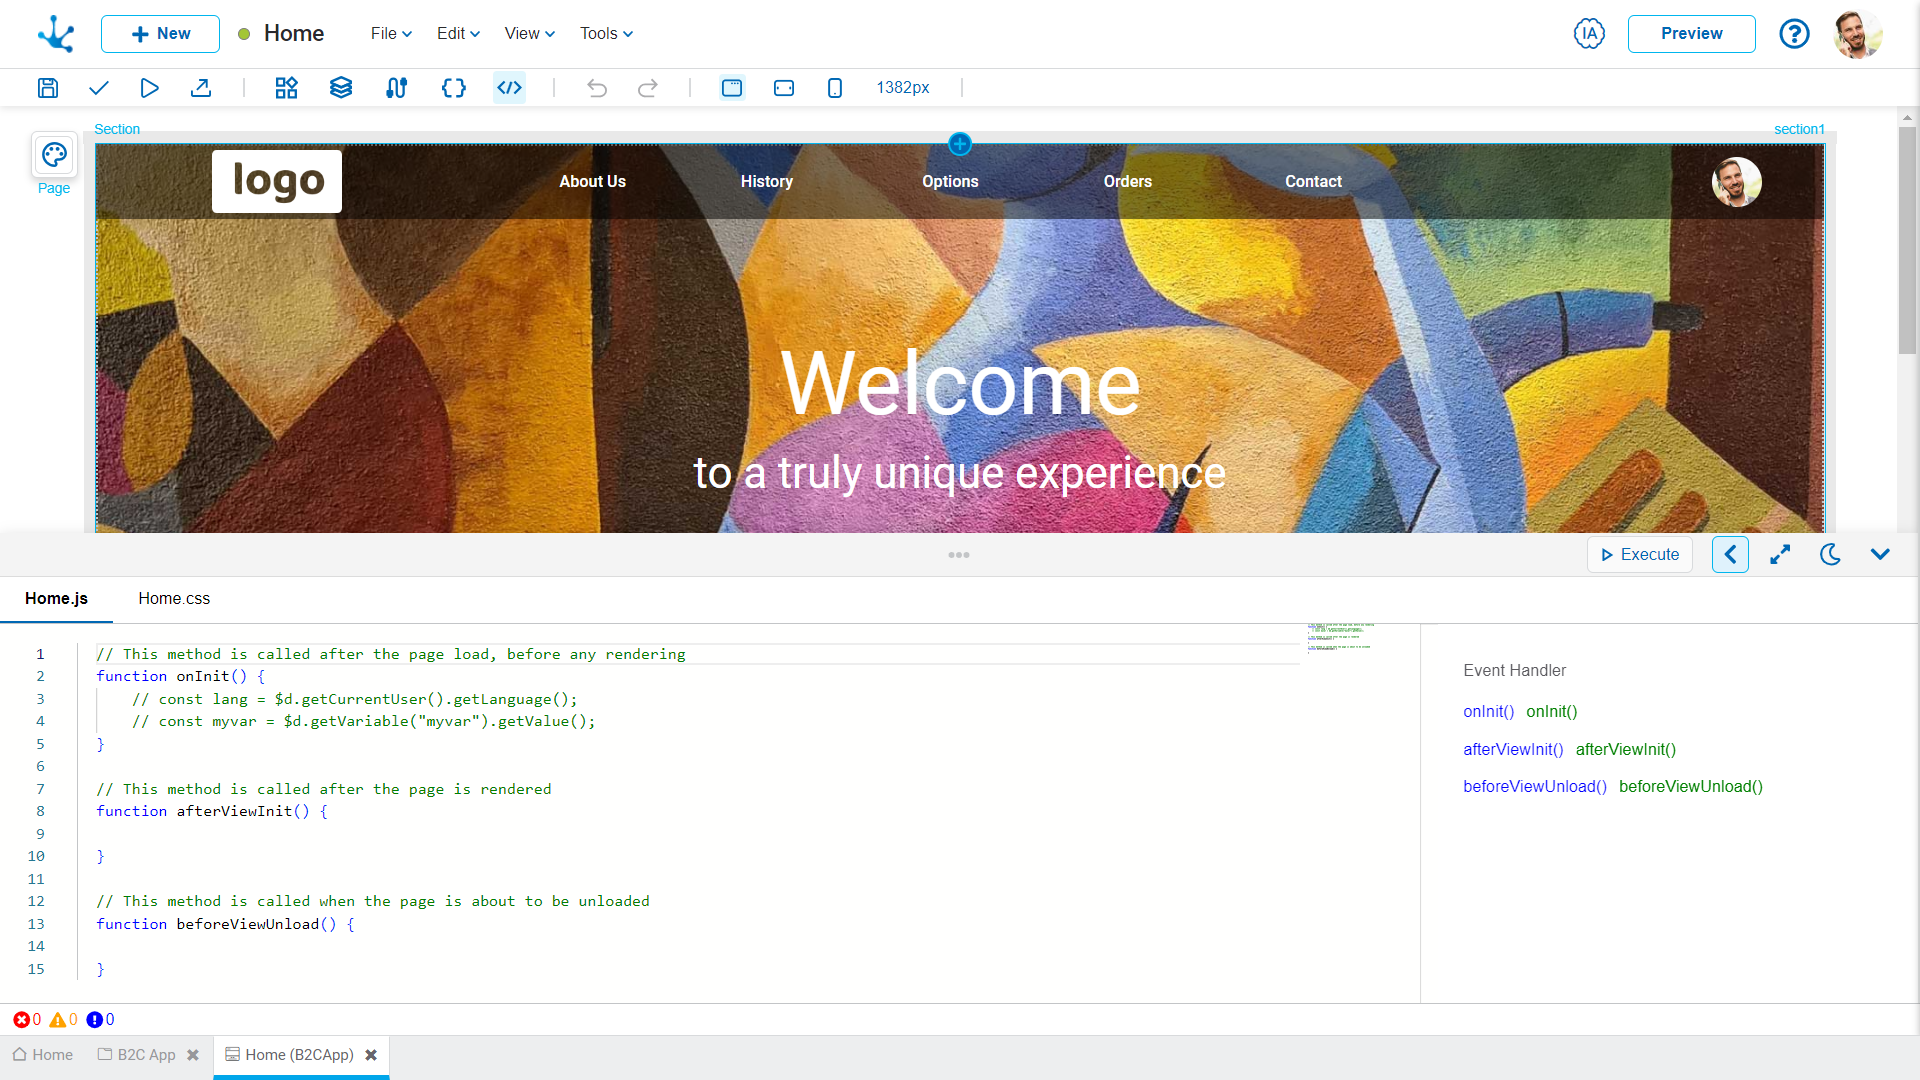Switch to the Home.css tab
The height and width of the screenshot is (1080, 1920).
(174, 598)
